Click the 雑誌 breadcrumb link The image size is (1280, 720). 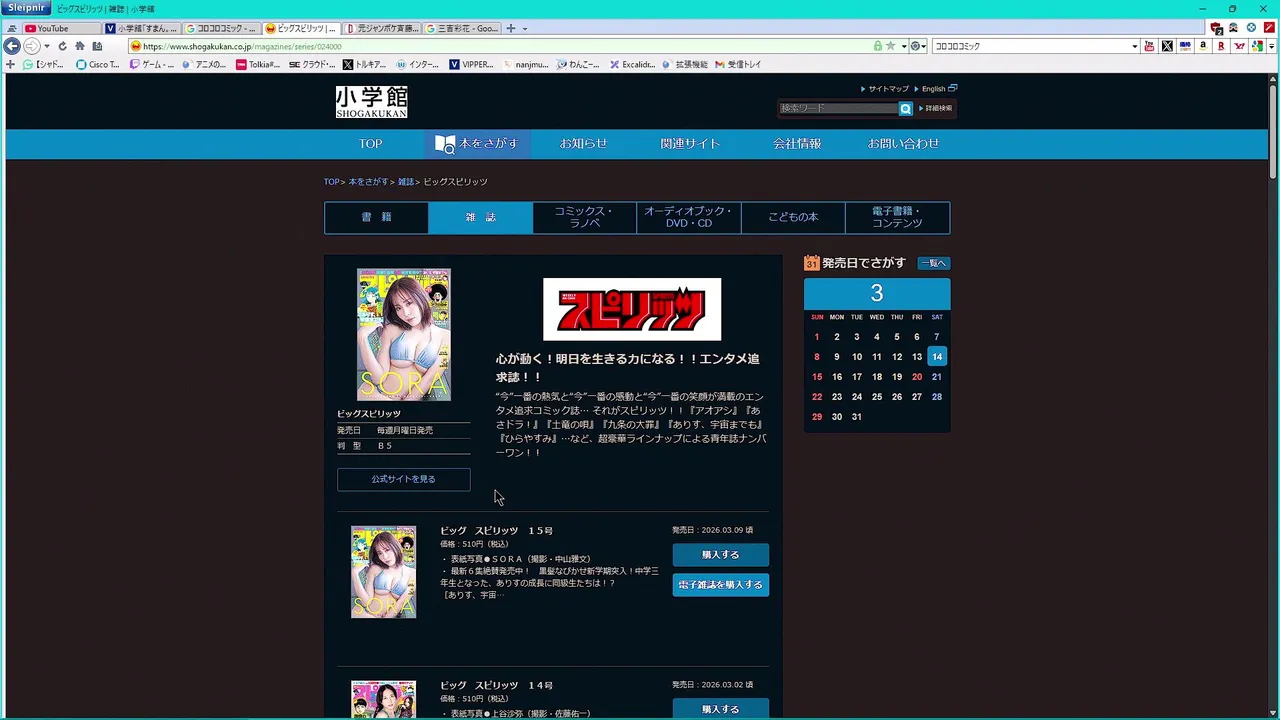click(405, 182)
